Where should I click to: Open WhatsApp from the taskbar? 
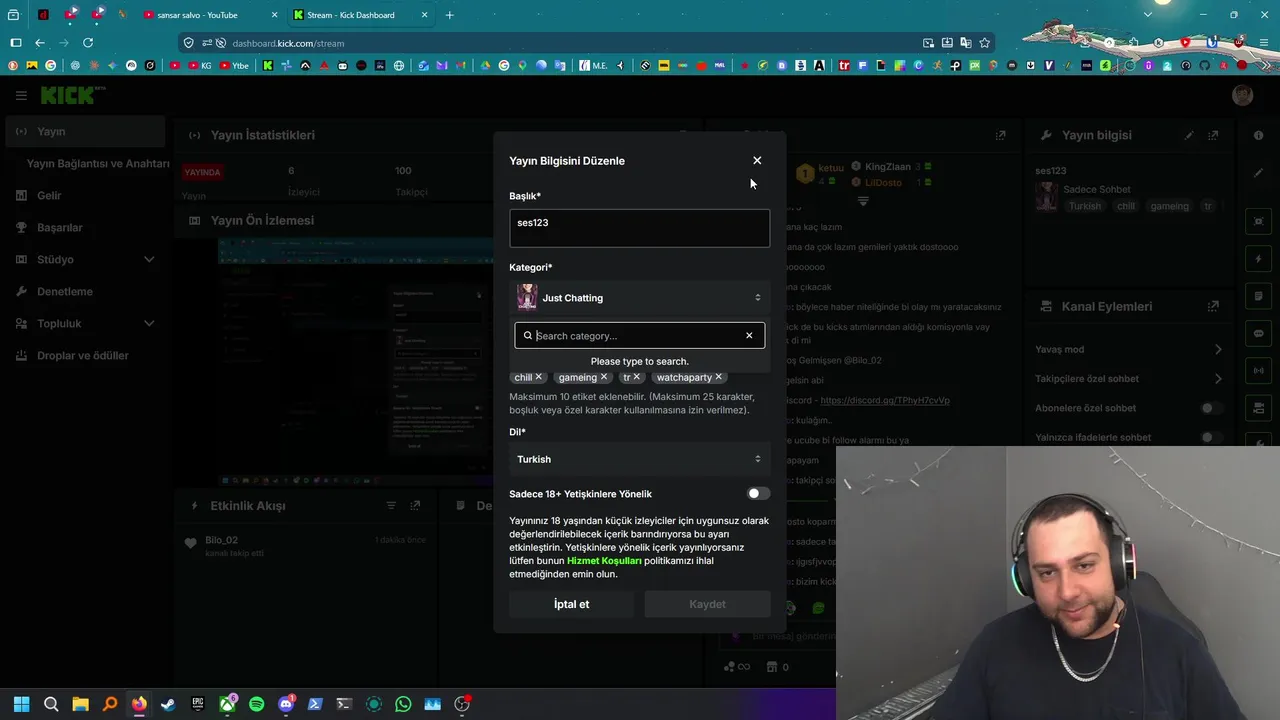coord(403,704)
